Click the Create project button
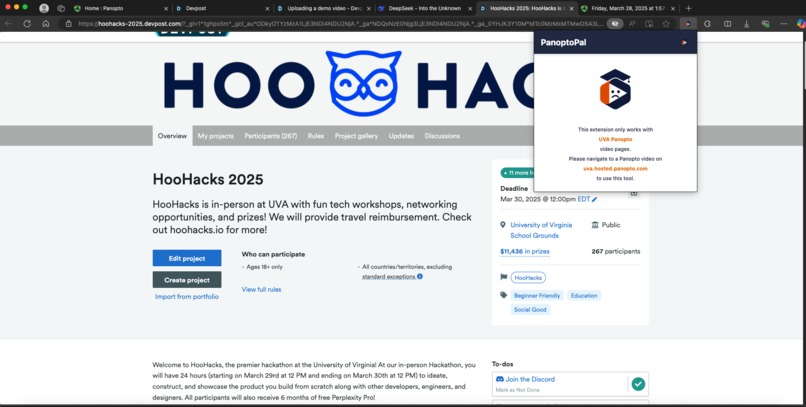Viewport: 806px width, 407px height. [x=187, y=280]
